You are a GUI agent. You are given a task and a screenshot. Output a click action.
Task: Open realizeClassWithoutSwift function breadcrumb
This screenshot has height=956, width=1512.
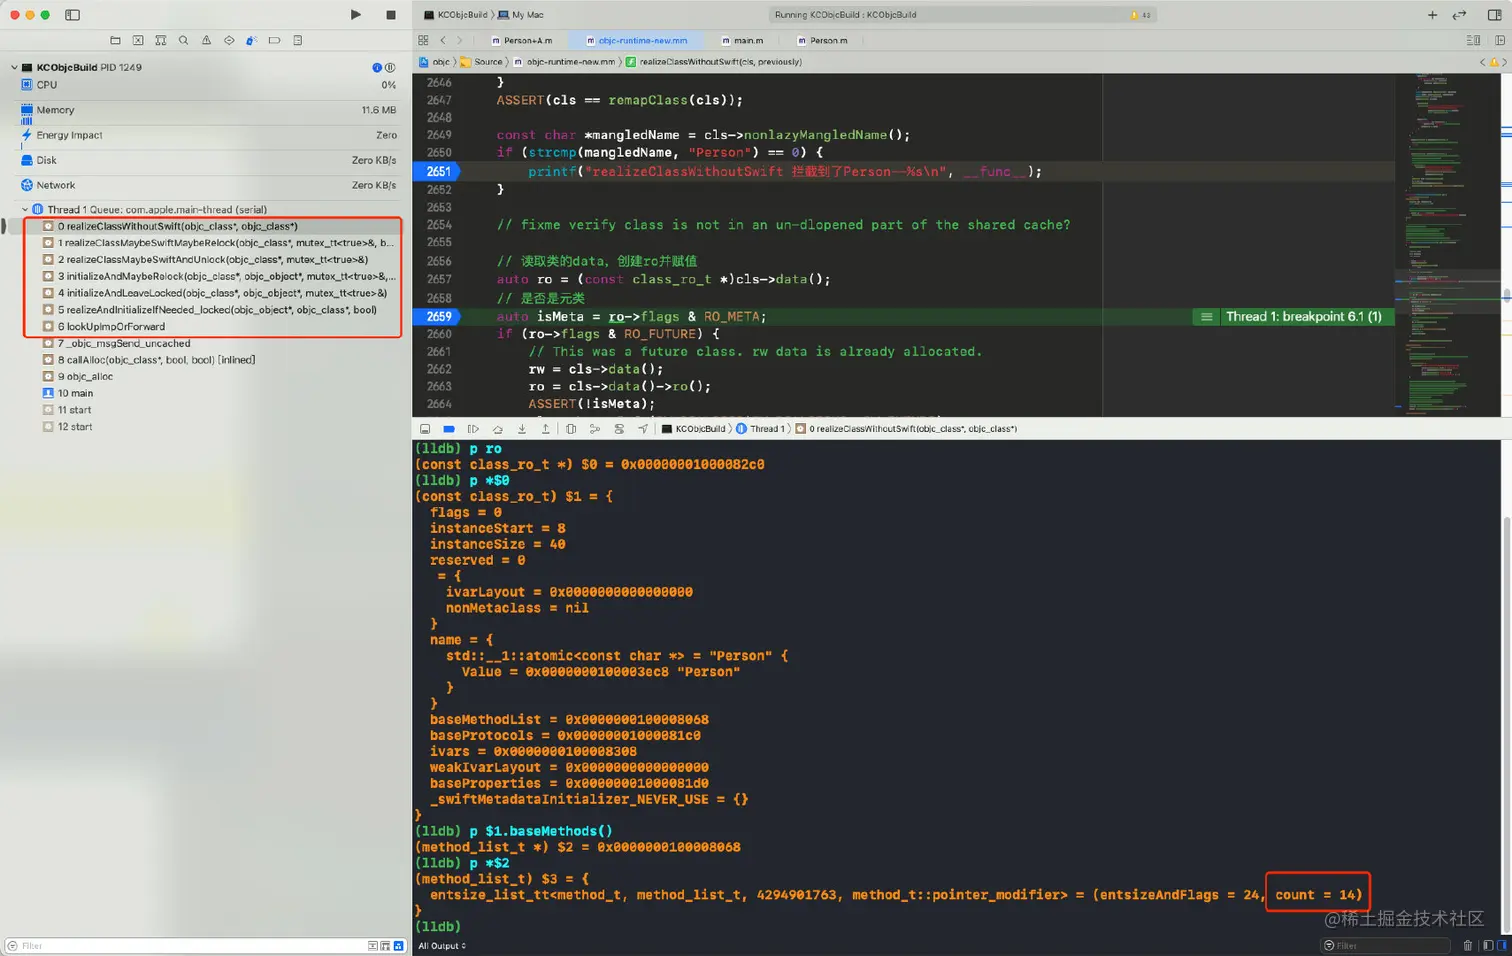pos(714,62)
